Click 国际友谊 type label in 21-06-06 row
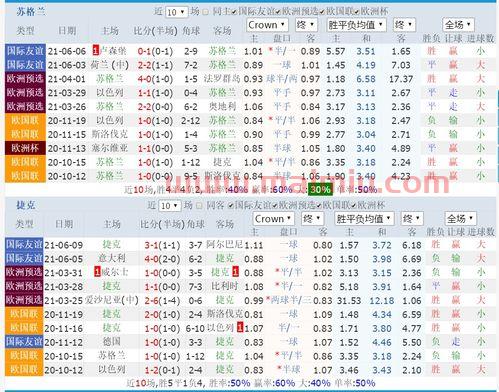This screenshot has width=499, height=392. (x=25, y=51)
